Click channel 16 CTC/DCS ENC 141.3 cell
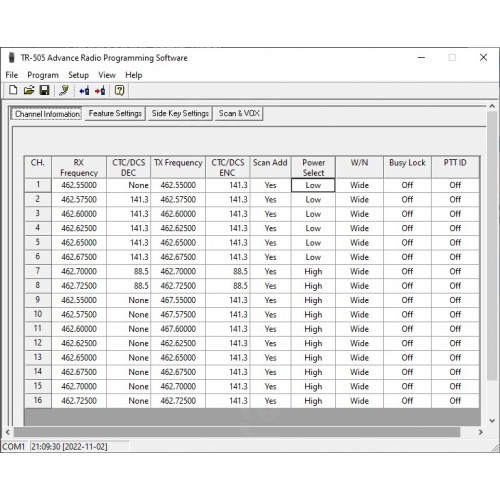500x500 pixels. pyautogui.click(x=228, y=401)
